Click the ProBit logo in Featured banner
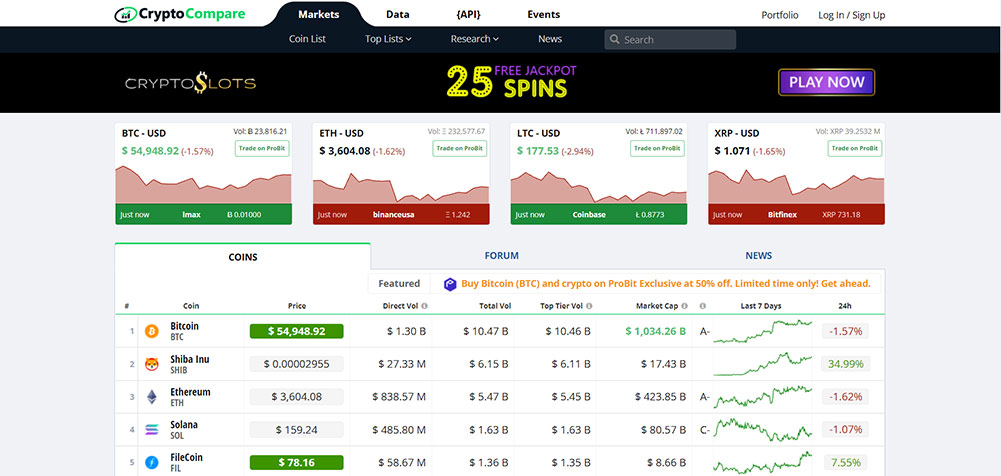Image resolution: width=1001 pixels, height=476 pixels. click(451, 284)
